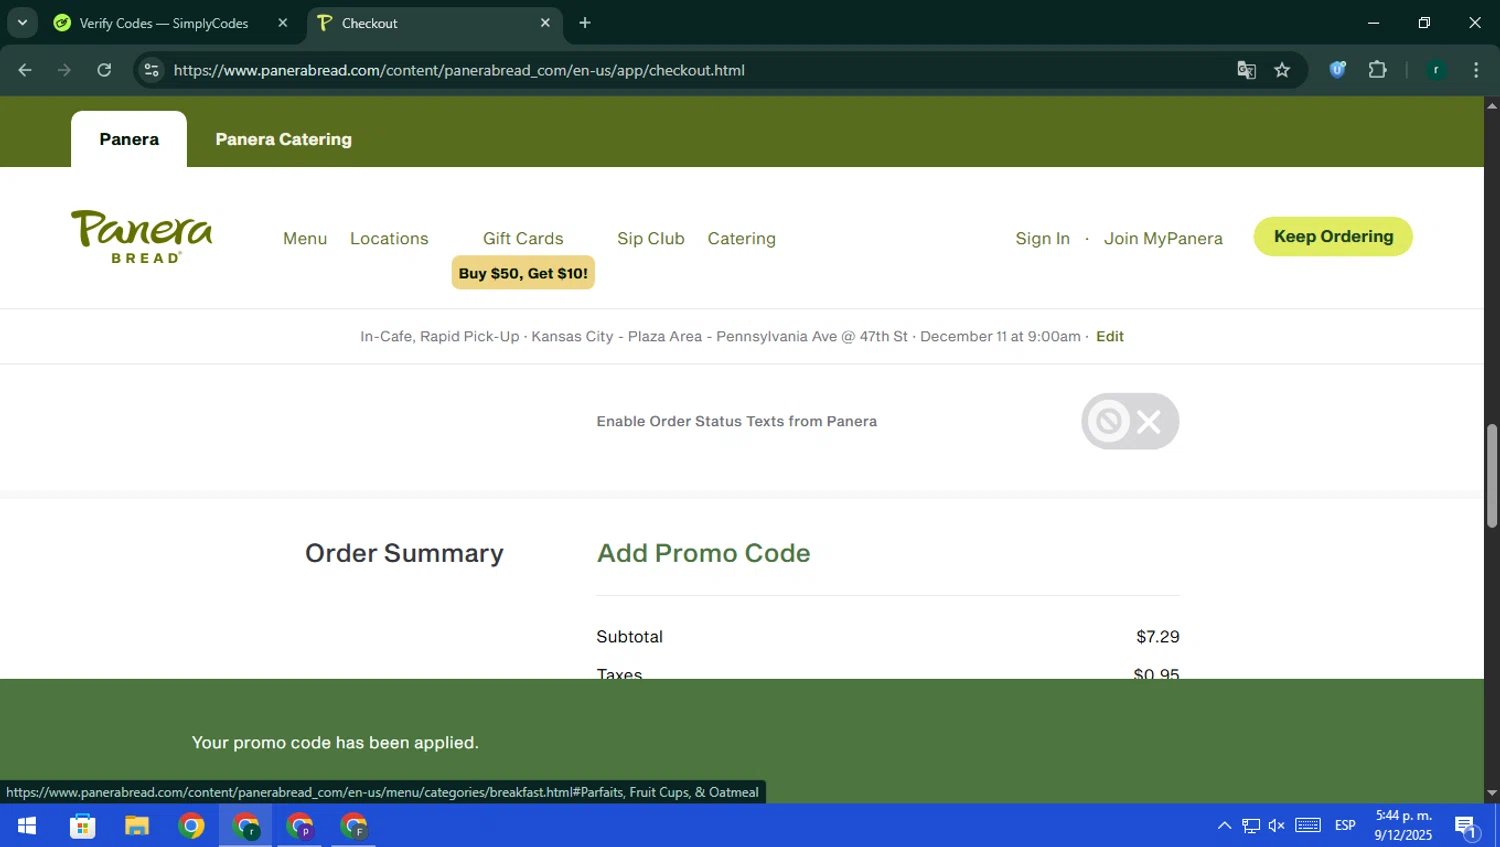
Task: Click the 'Your promo code has been applied.' message
Action: click(x=335, y=742)
